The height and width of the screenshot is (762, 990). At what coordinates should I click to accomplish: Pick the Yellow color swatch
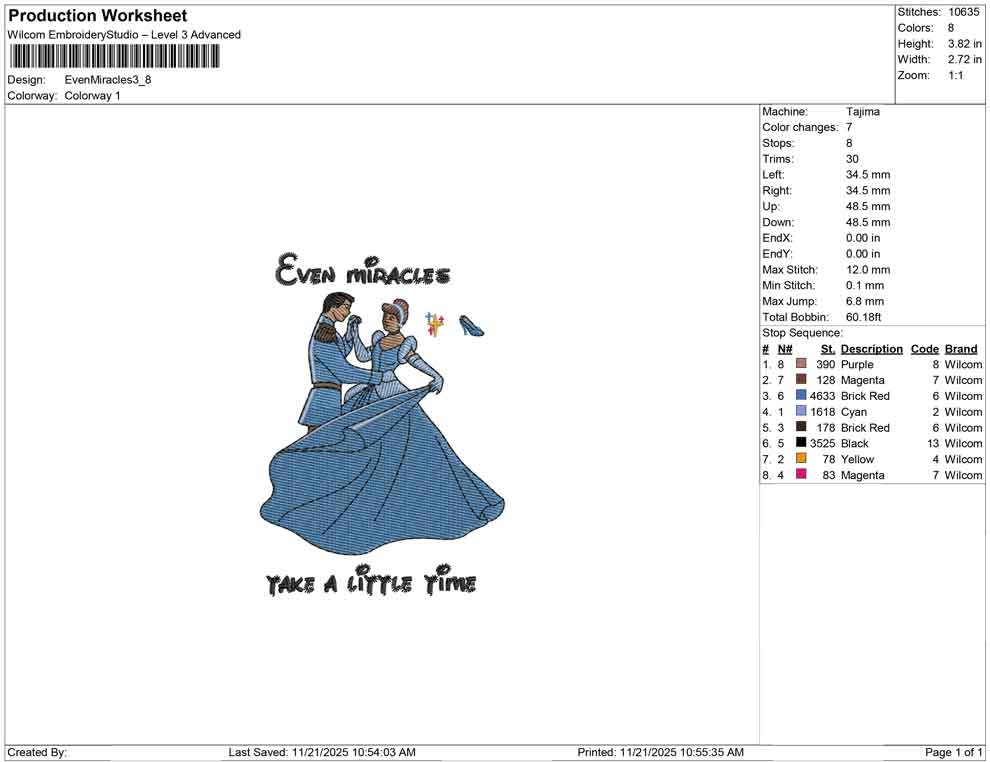coord(801,458)
